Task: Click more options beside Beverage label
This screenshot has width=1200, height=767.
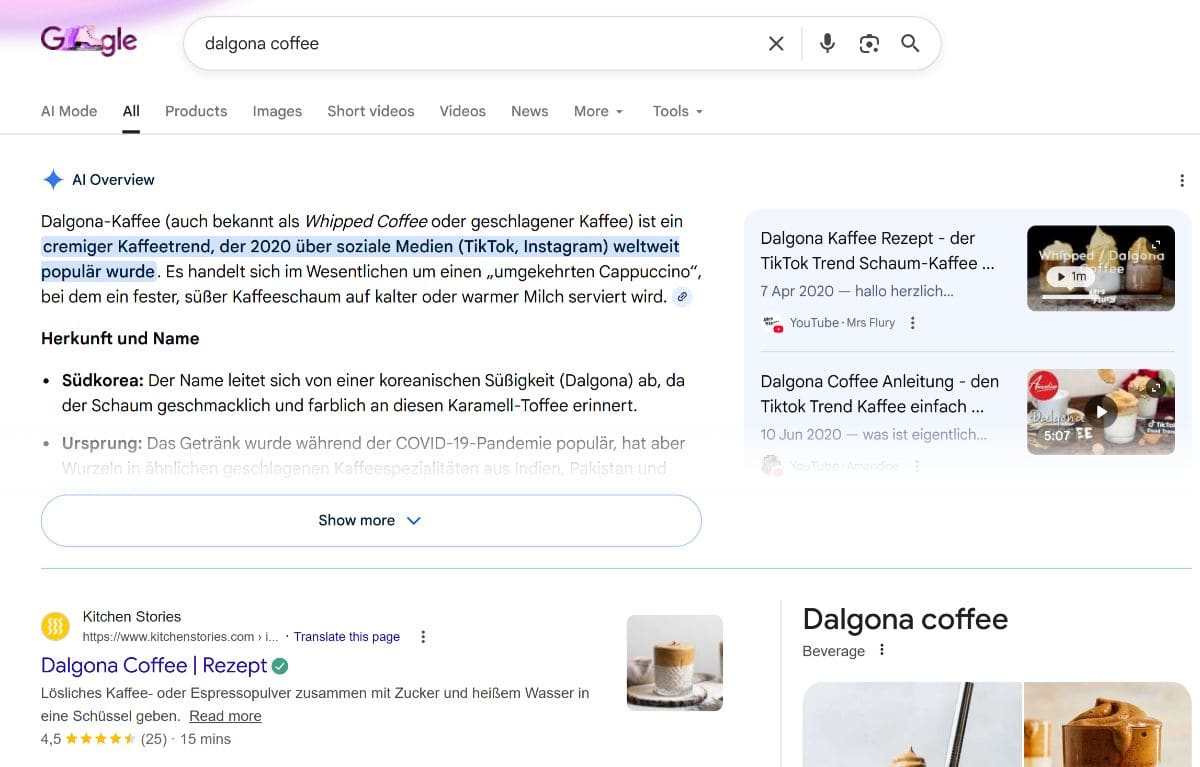Action: click(x=881, y=650)
